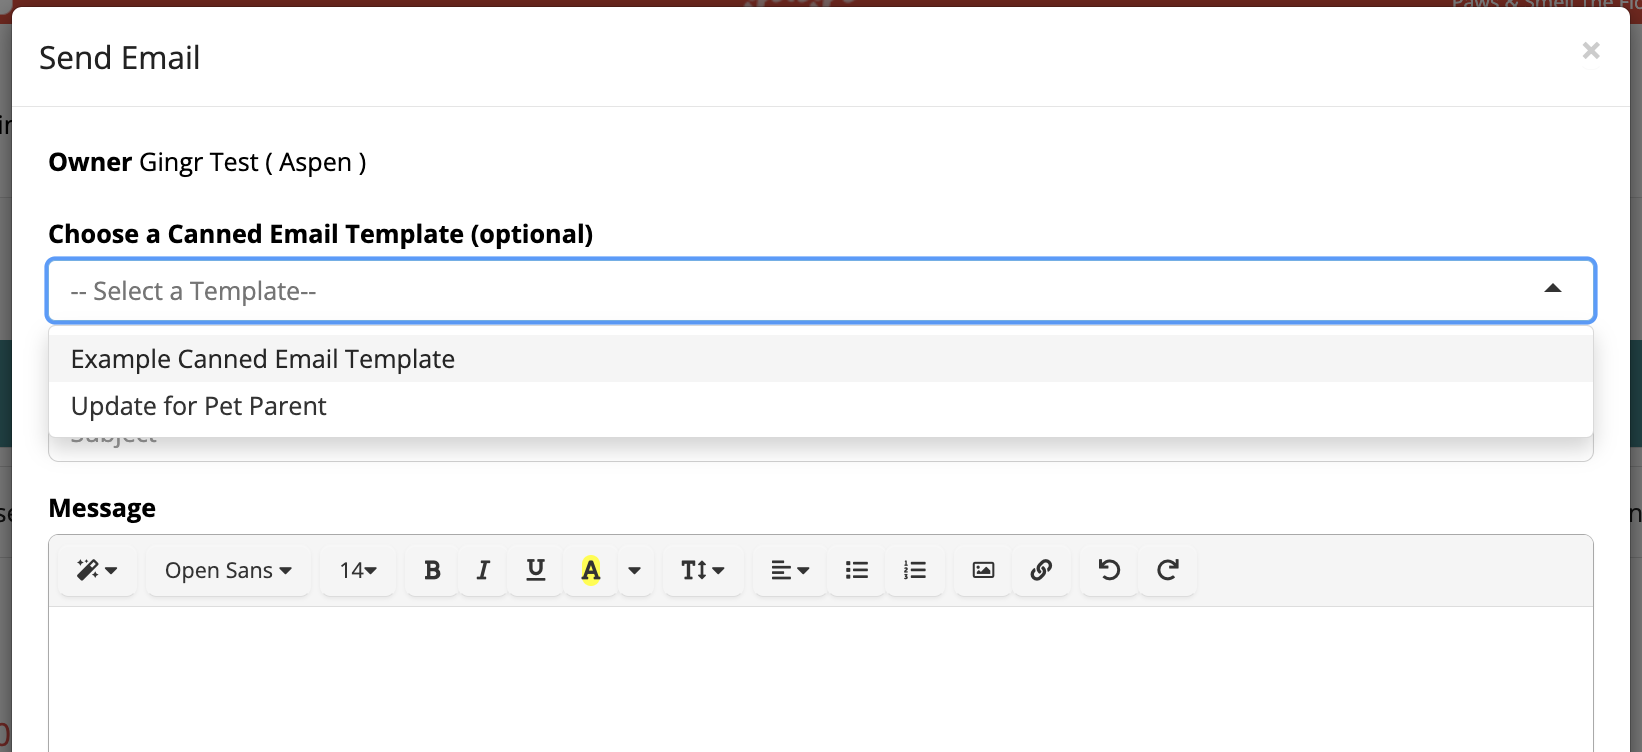Click into the Message body area
Screen dimensions: 1642x752
pos(821,679)
